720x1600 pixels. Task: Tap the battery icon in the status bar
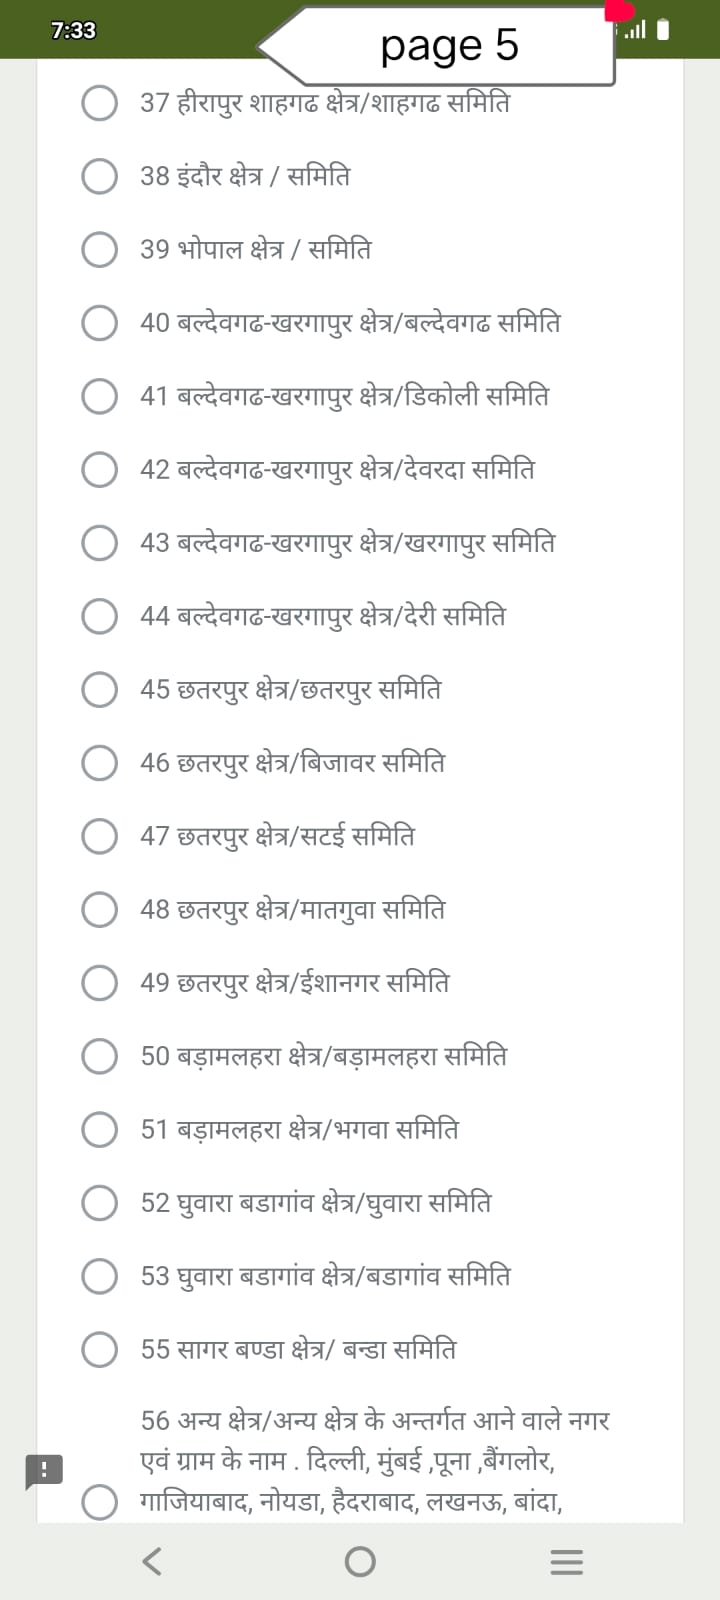click(663, 30)
